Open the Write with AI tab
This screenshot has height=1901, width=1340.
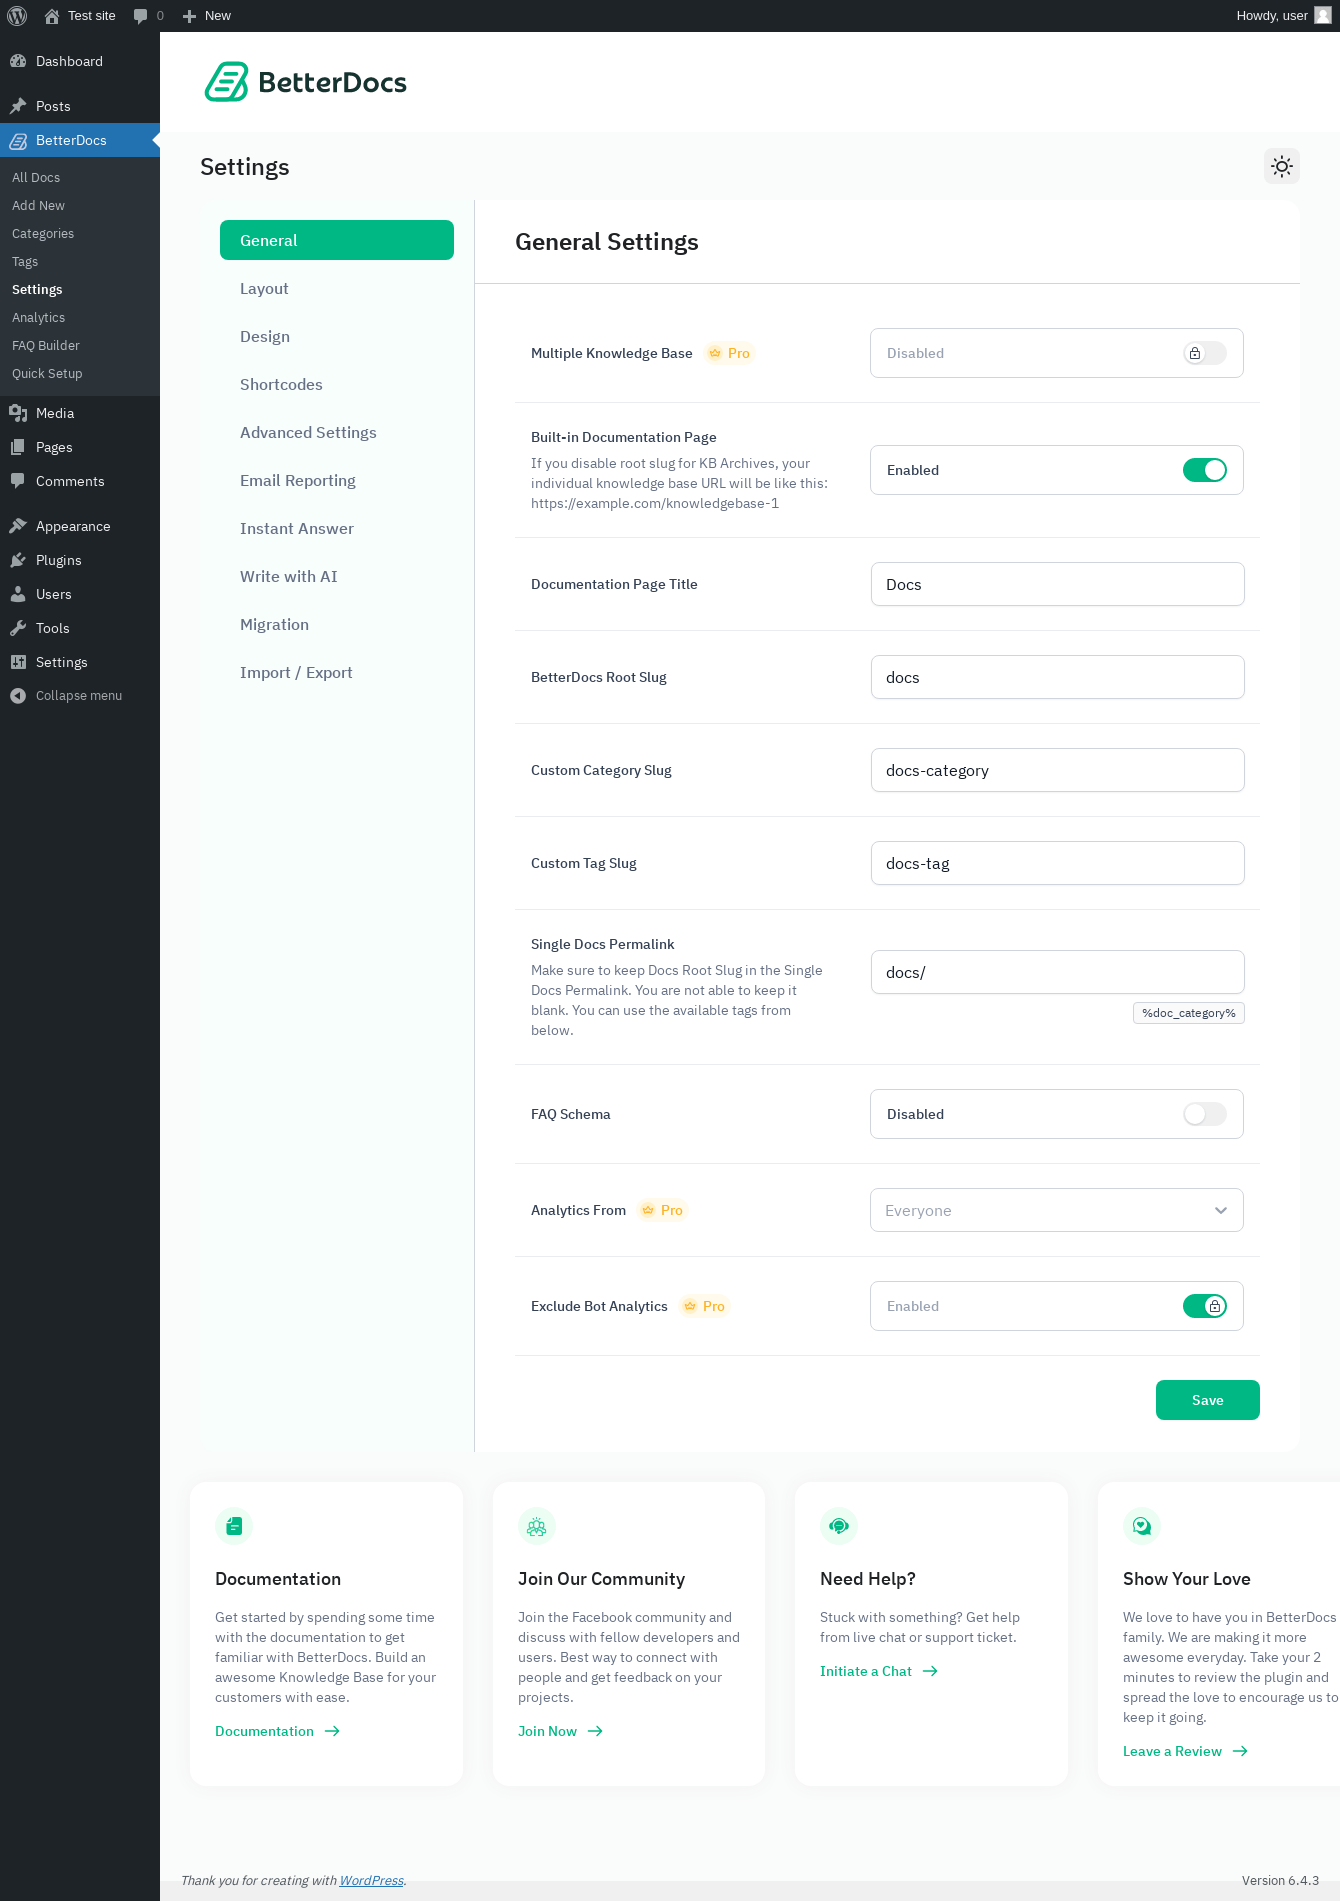point(337,576)
